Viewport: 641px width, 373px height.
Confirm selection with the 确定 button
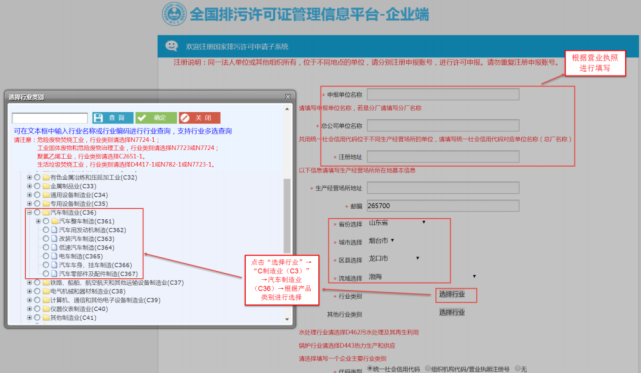(x=156, y=118)
